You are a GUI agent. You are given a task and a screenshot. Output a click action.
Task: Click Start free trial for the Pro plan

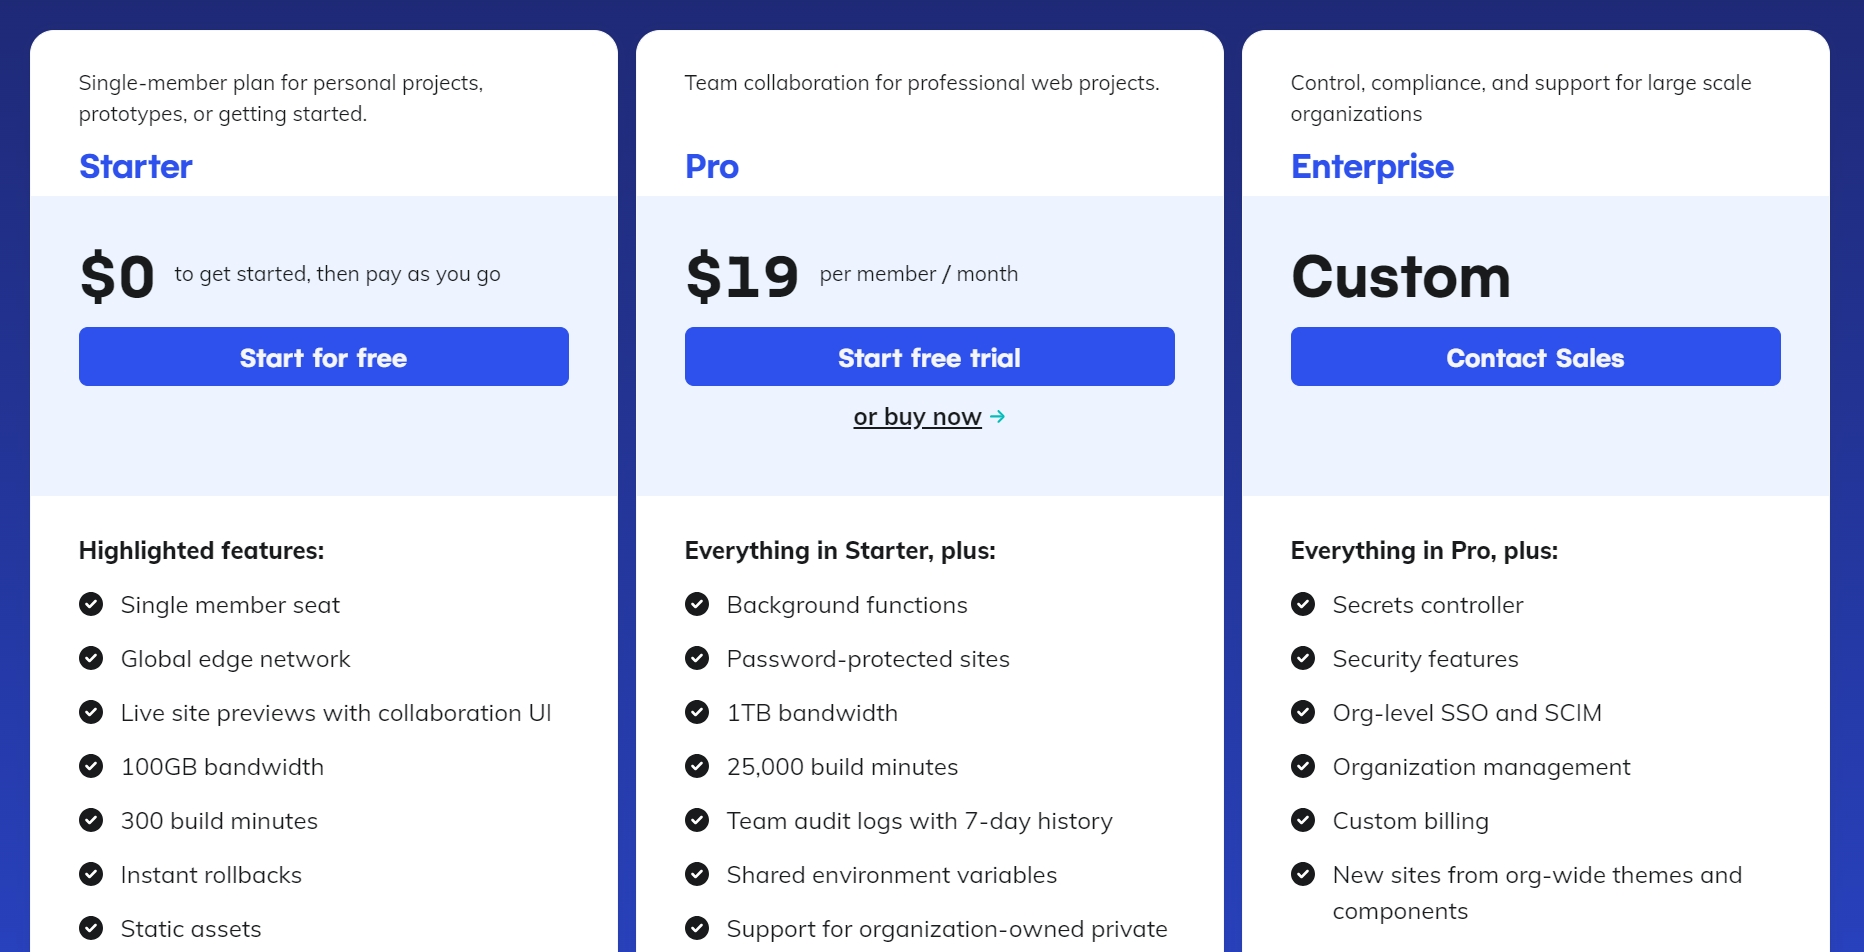pyautogui.click(x=929, y=357)
